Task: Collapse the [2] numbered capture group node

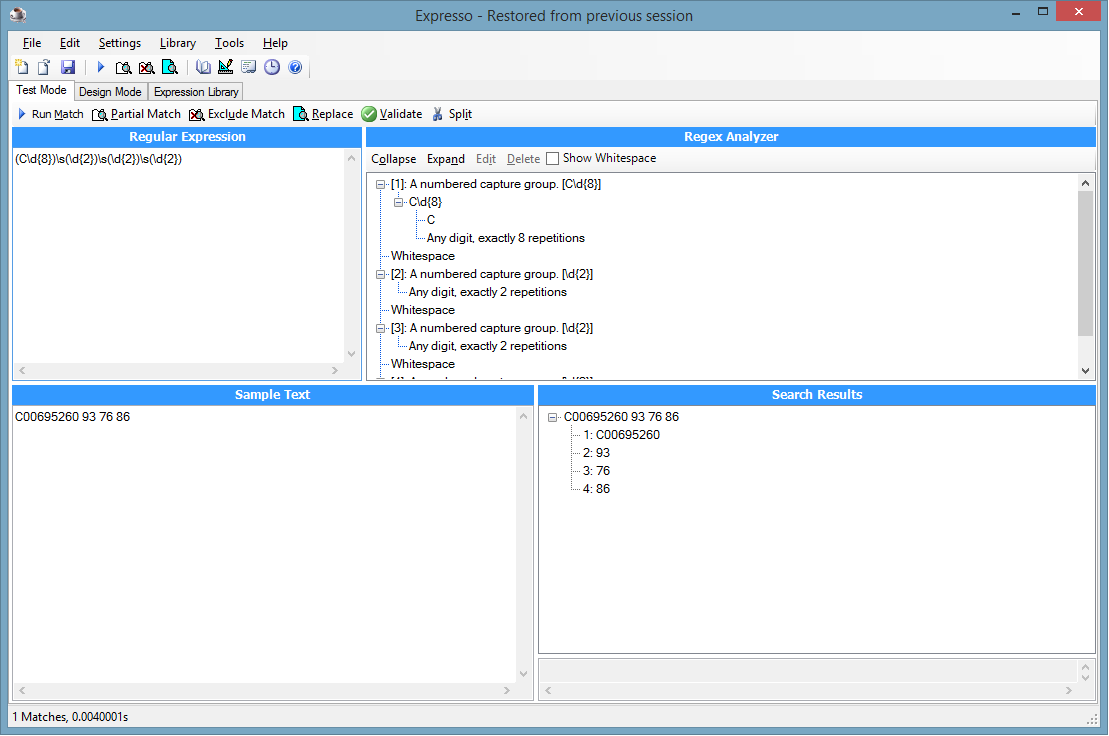Action: tap(381, 274)
